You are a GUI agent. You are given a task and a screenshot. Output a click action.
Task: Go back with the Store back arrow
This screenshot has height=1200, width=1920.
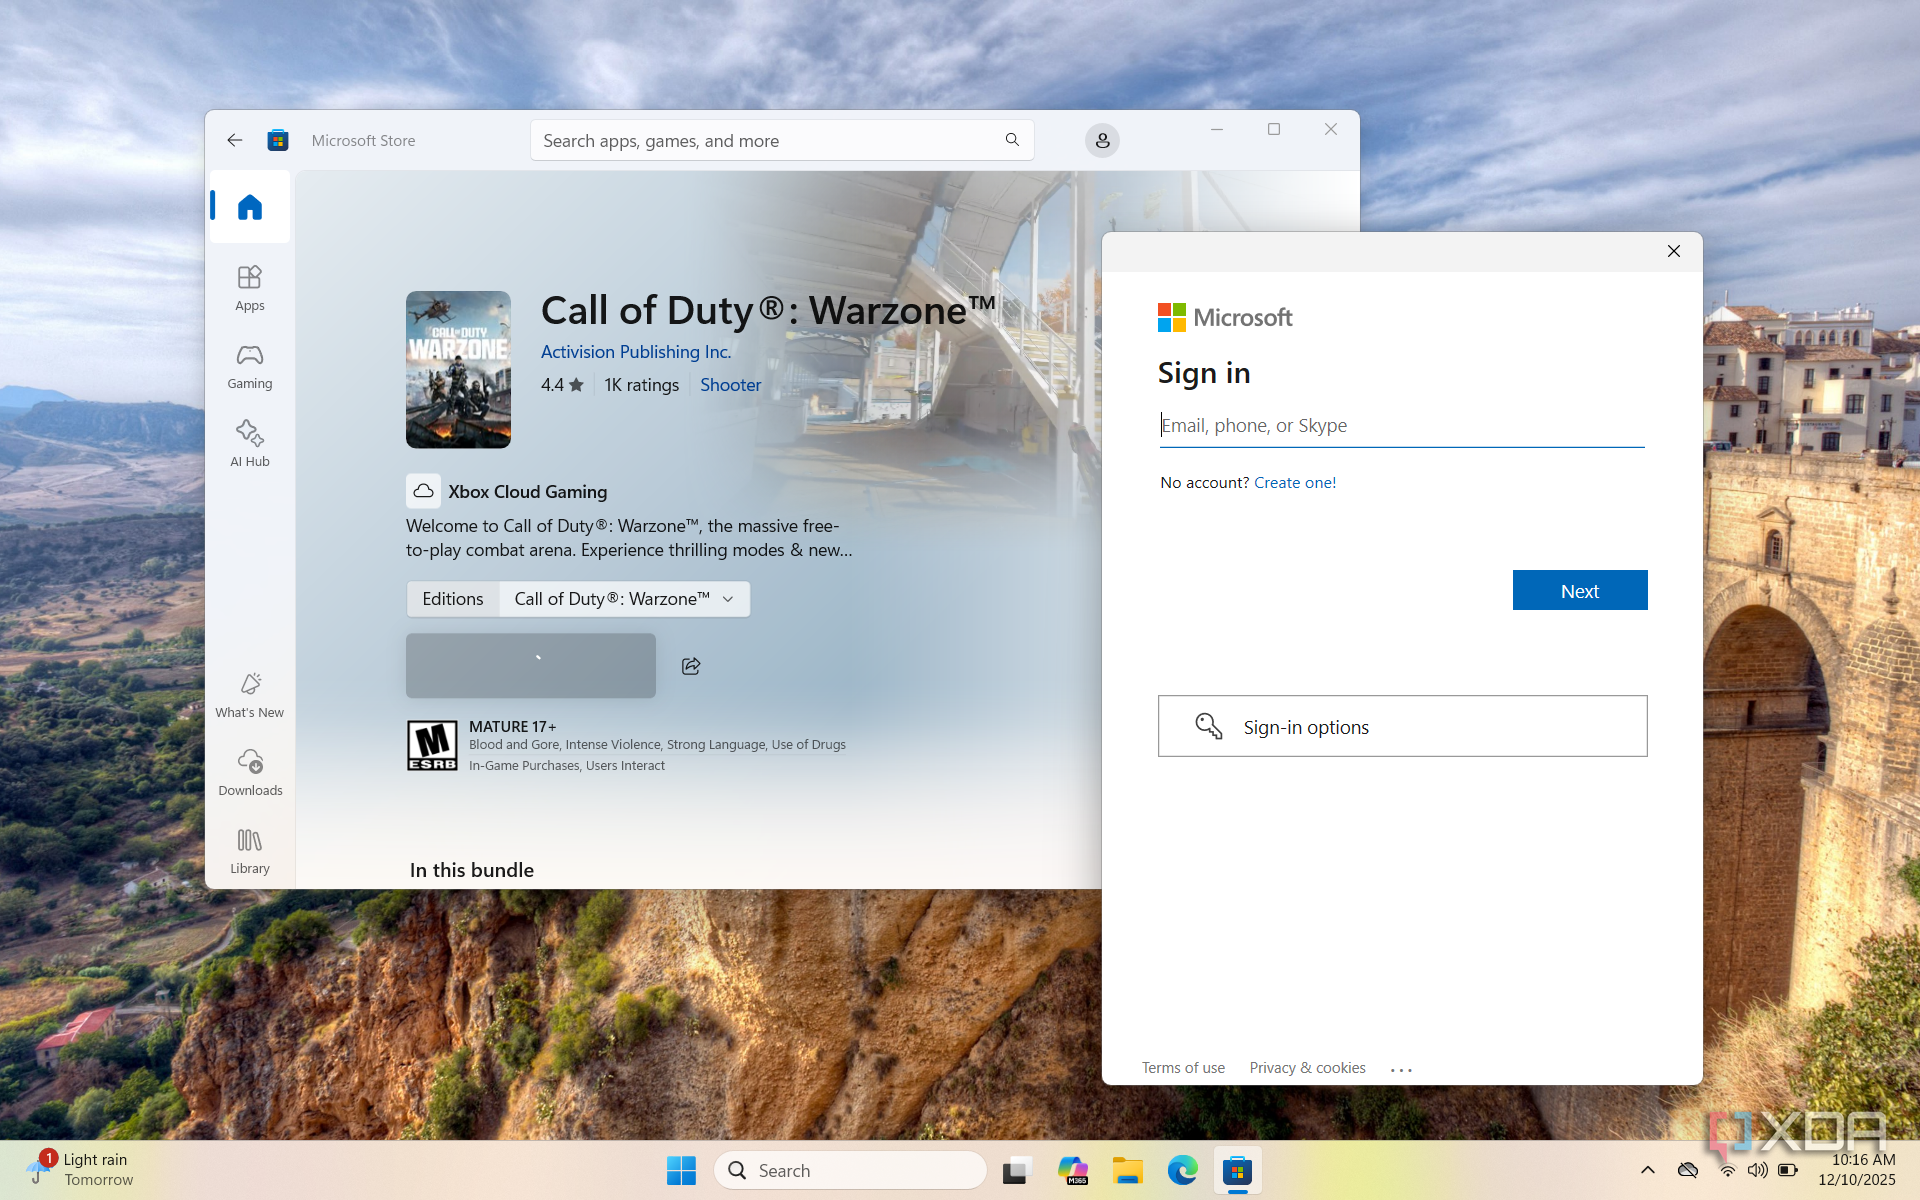(235, 140)
